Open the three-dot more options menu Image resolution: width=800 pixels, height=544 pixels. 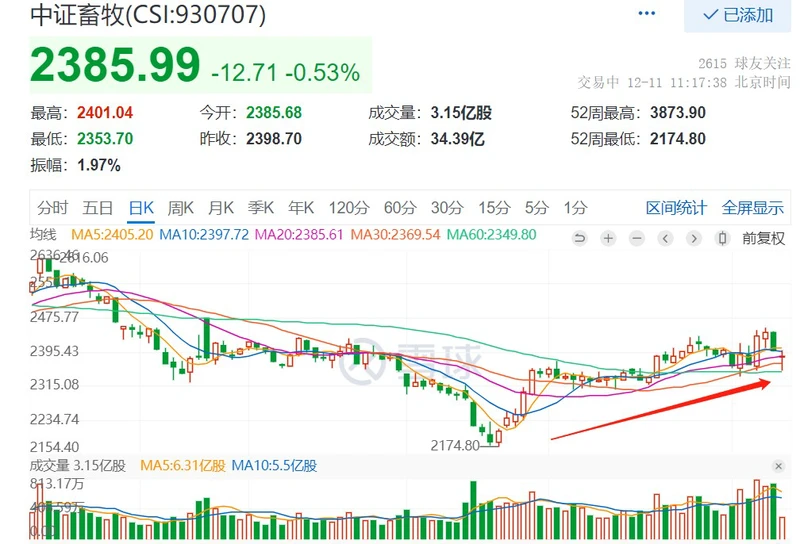coord(646,13)
